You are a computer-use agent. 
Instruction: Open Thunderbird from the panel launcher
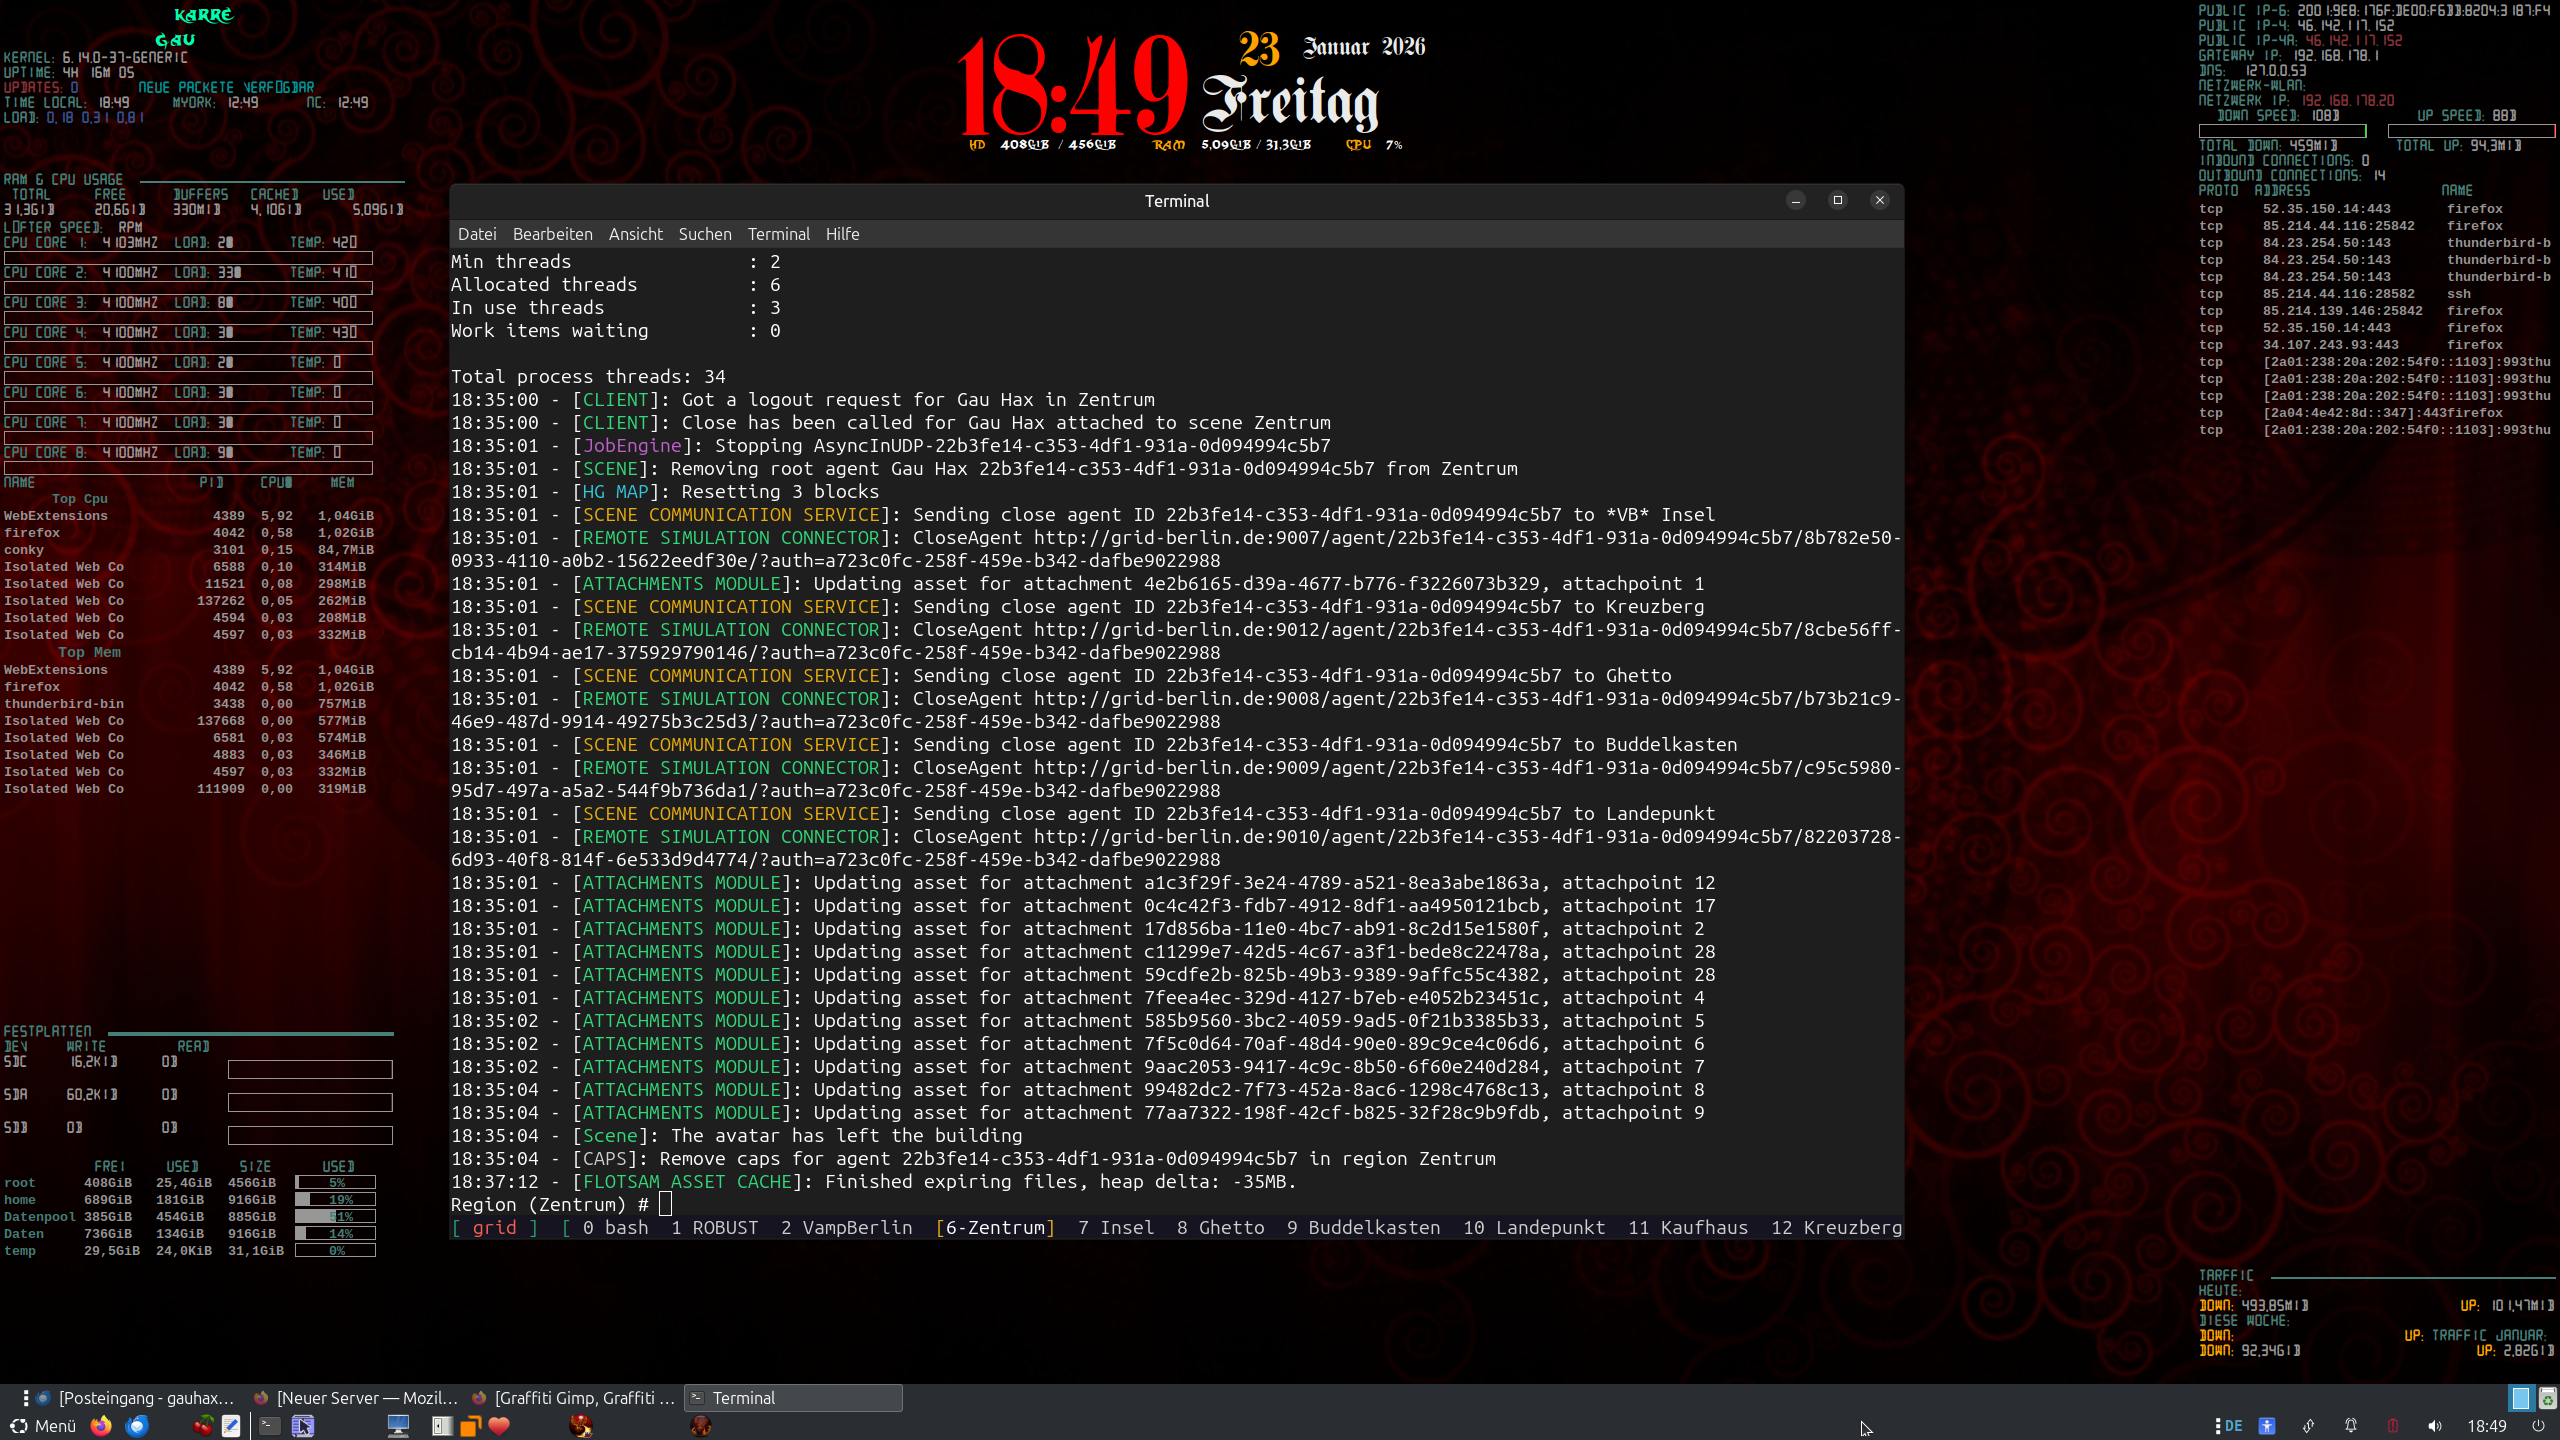pyautogui.click(x=137, y=1426)
